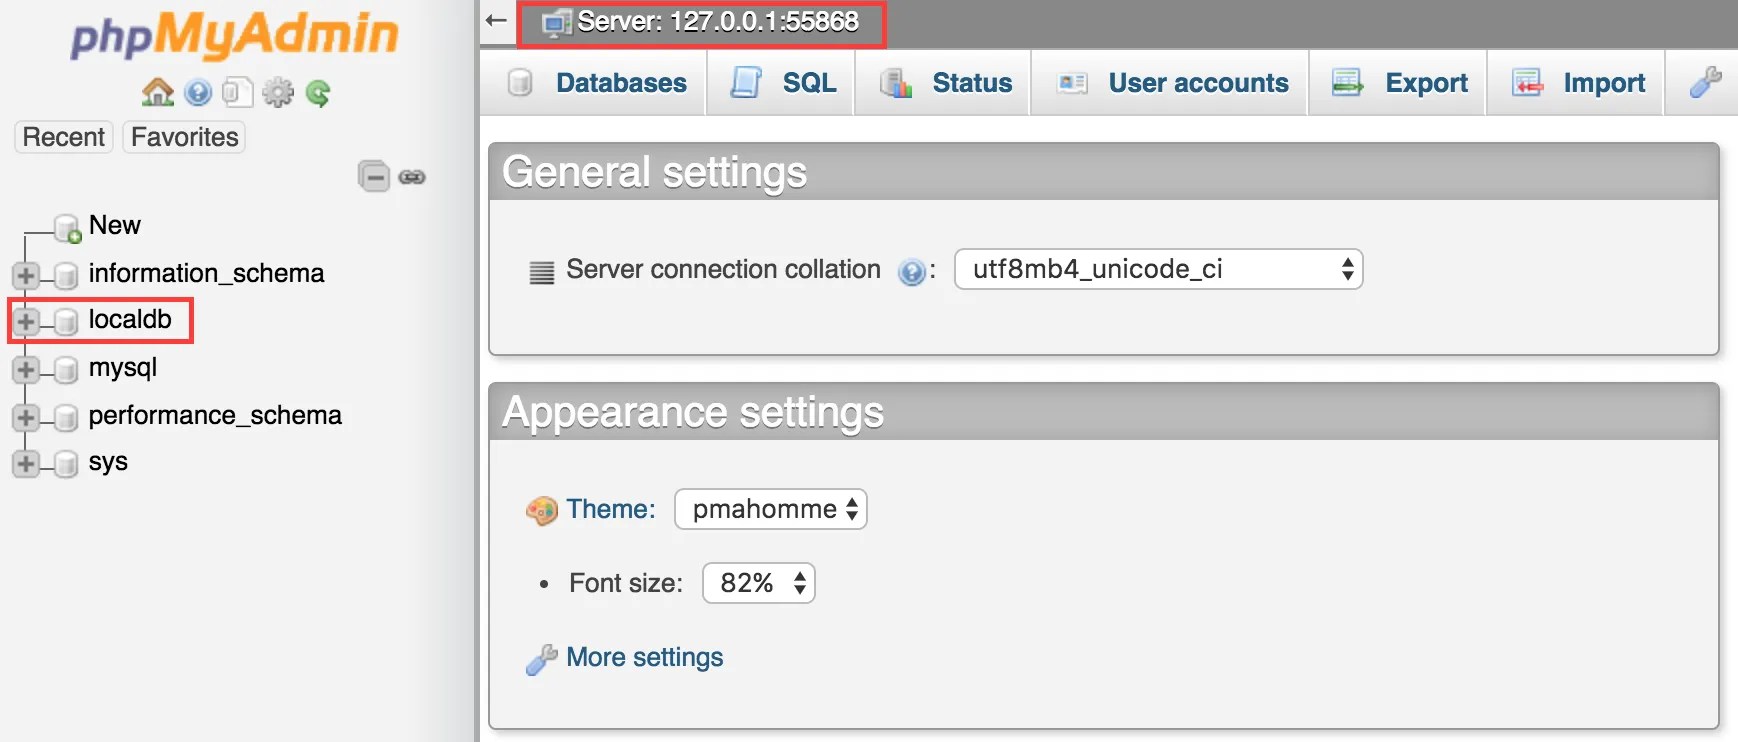Expand the information_schema database node

coord(26,275)
